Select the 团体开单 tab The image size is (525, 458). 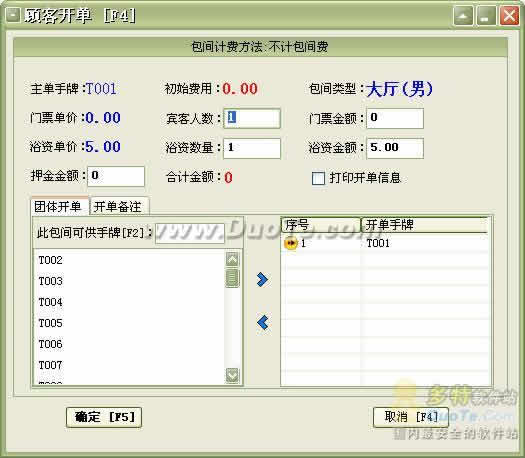59,206
